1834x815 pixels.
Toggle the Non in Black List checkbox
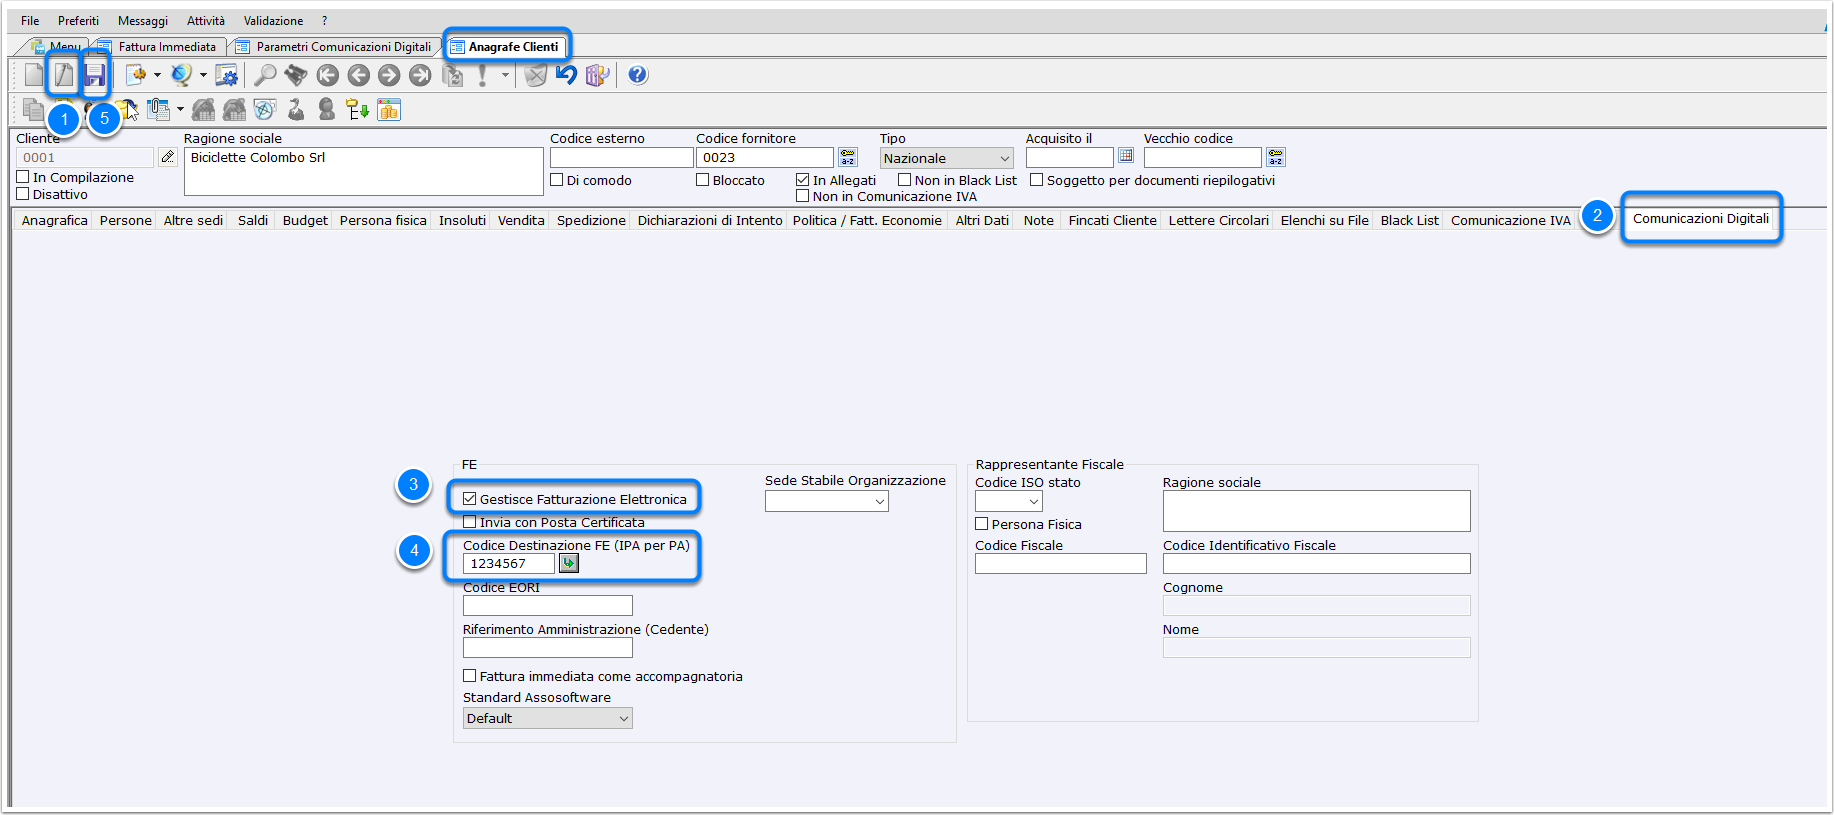point(905,180)
